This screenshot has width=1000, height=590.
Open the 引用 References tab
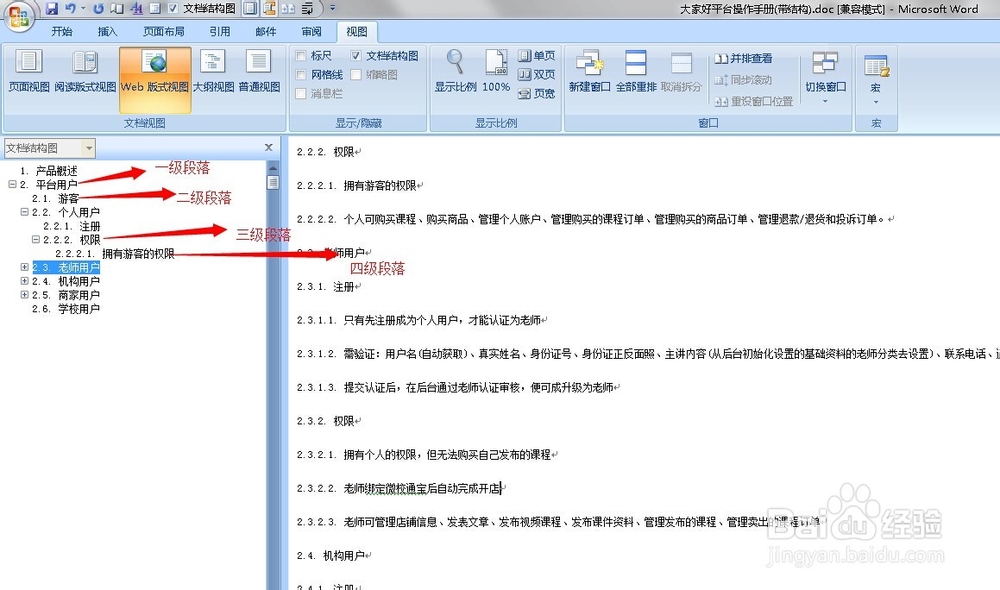coord(220,31)
